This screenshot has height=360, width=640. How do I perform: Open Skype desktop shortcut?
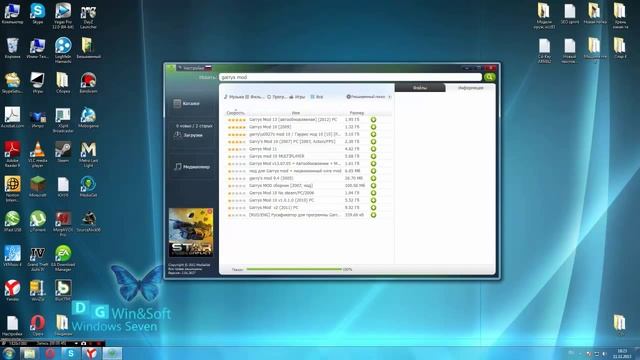pos(38,13)
